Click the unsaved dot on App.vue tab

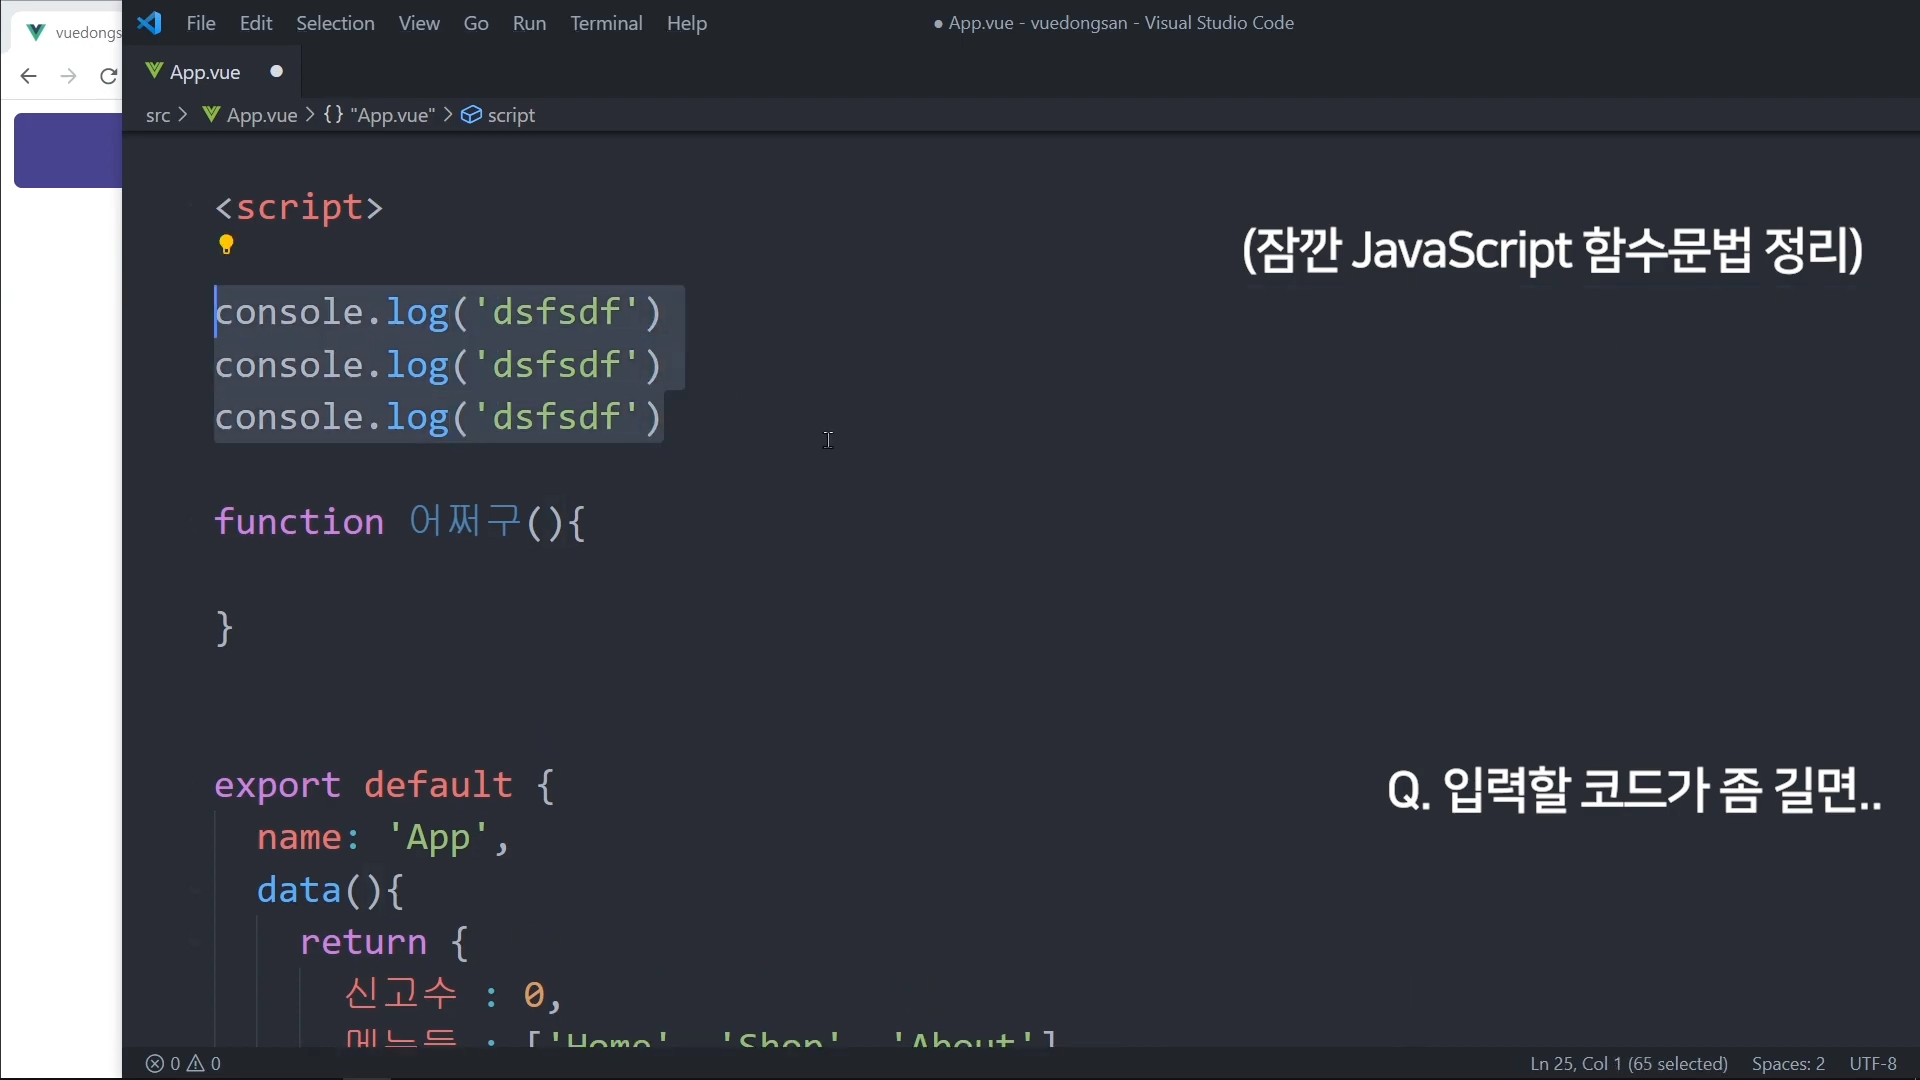pos(277,71)
